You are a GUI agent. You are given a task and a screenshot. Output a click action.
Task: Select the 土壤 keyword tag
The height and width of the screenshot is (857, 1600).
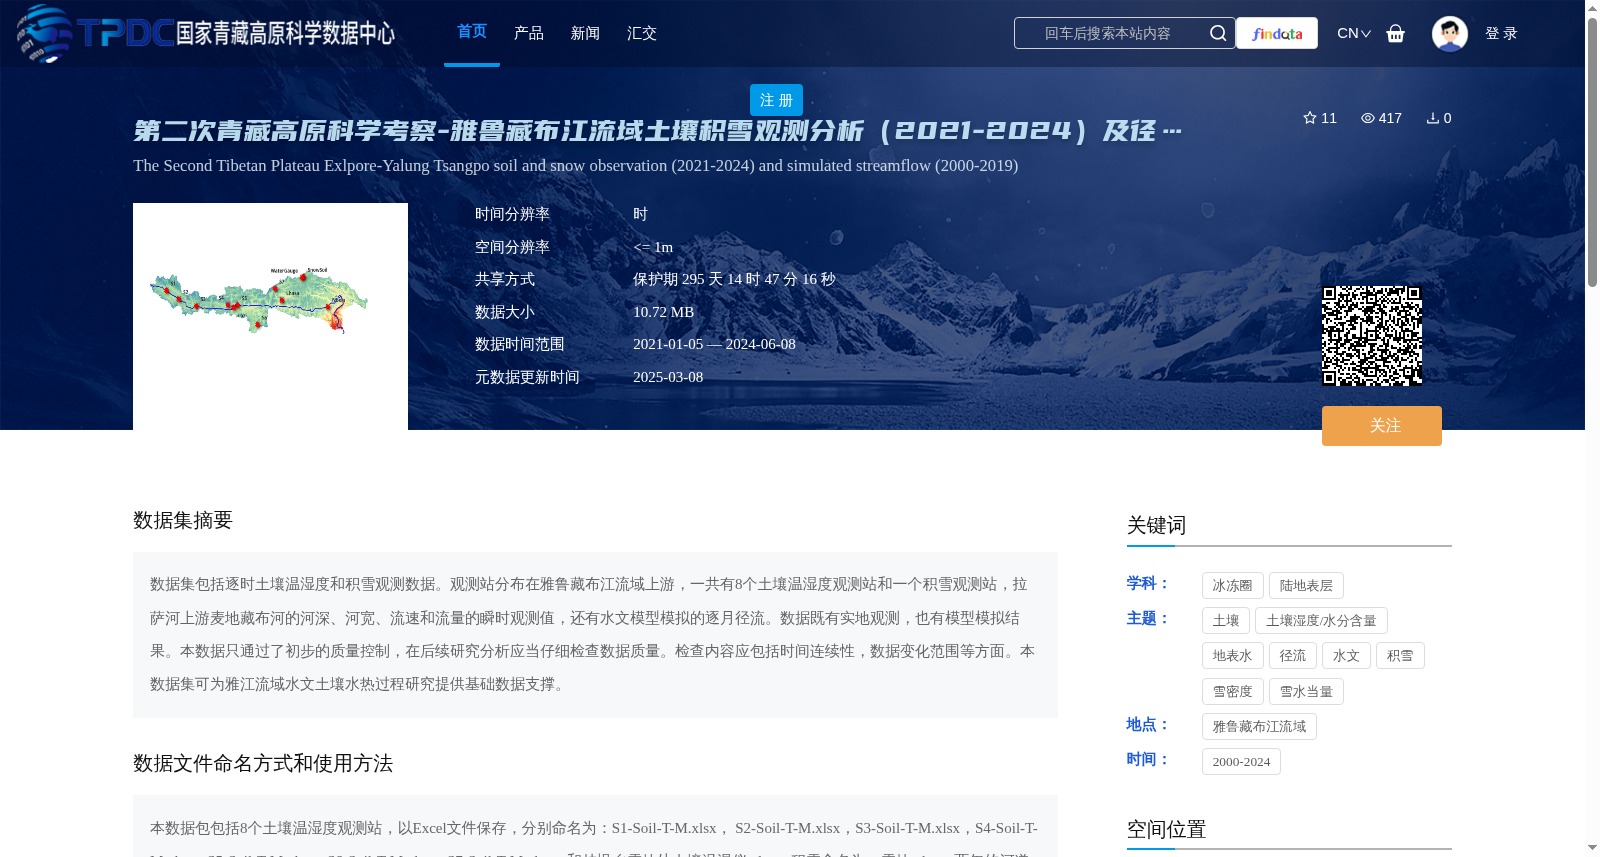[1226, 621]
